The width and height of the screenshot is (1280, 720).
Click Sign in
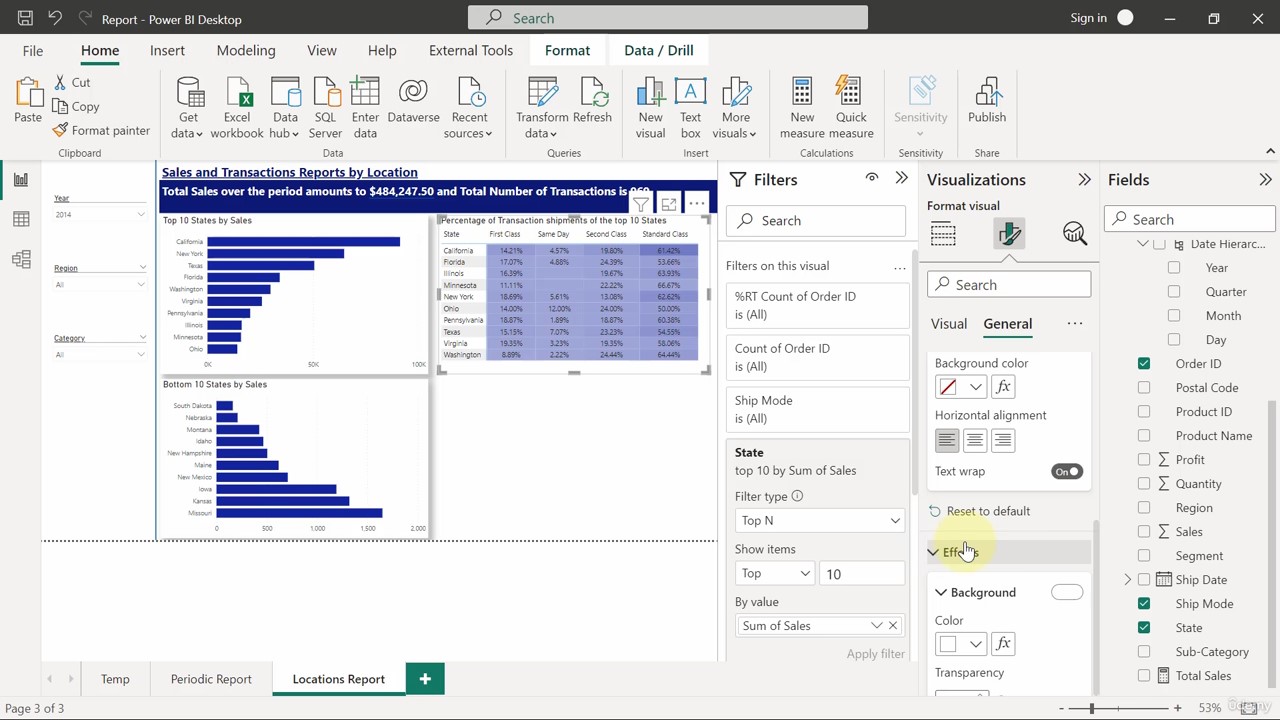pyautogui.click(x=1088, y=18)
